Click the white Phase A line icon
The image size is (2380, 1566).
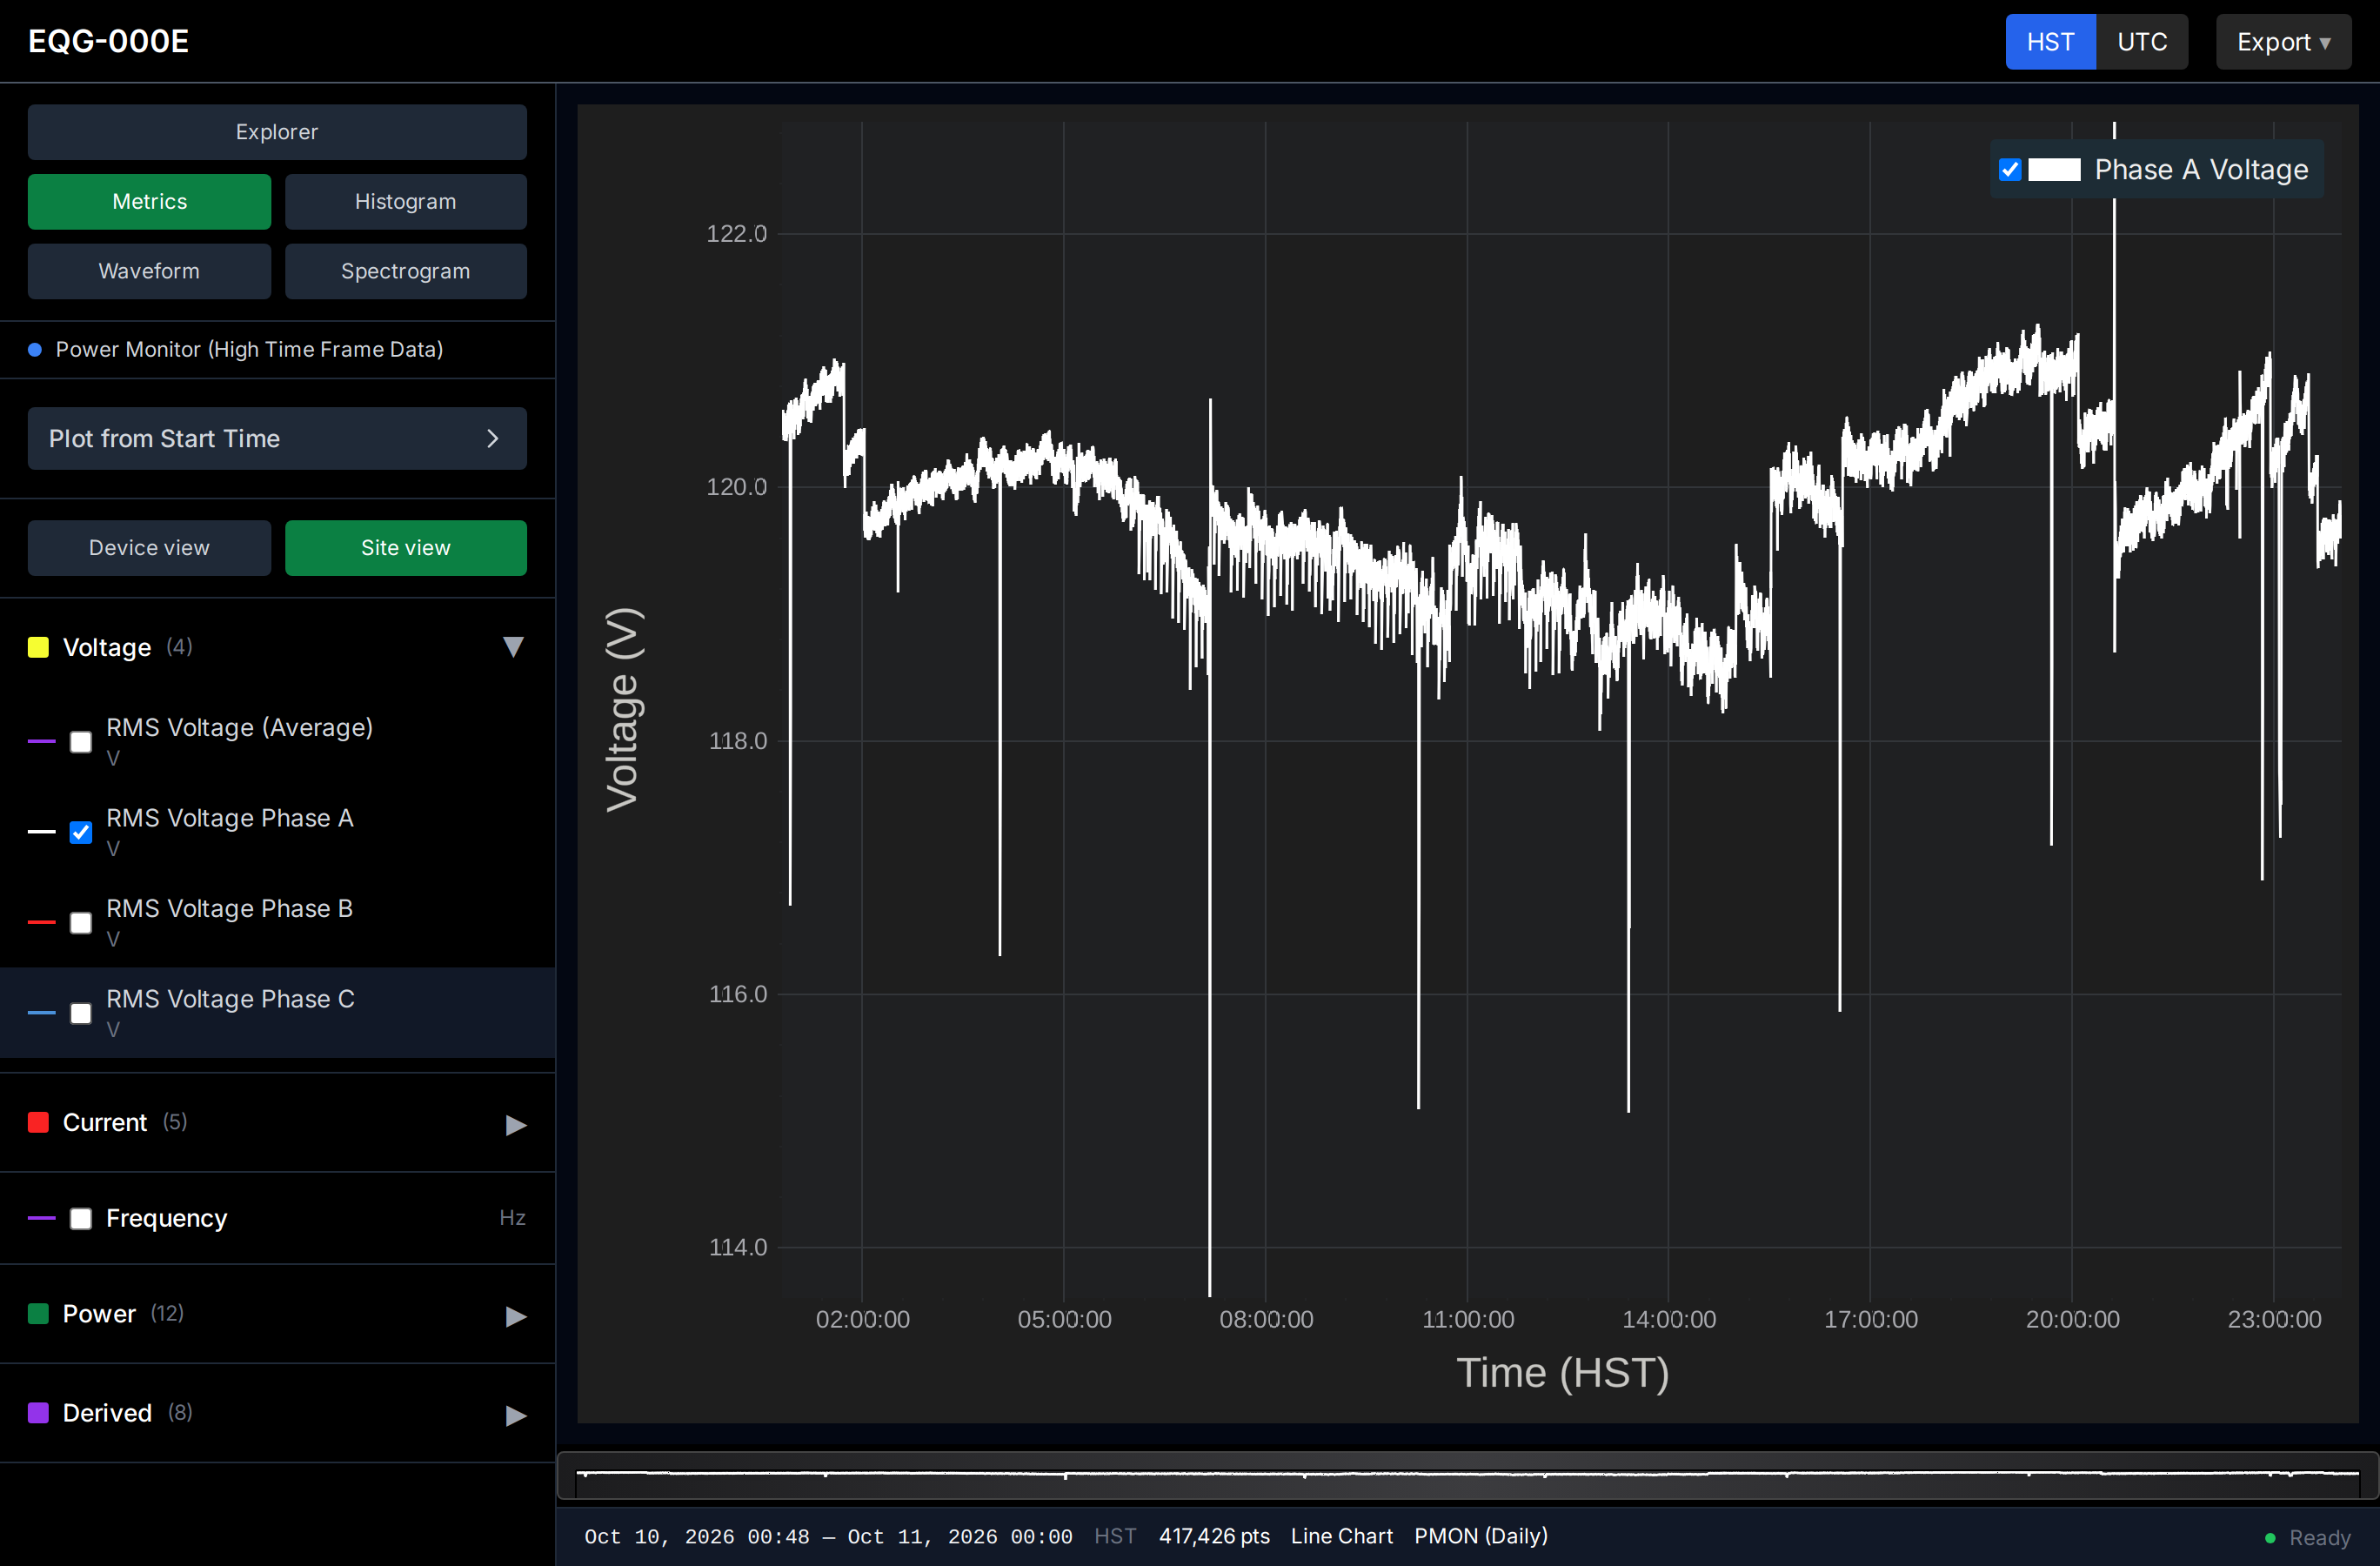coord(41,831)
